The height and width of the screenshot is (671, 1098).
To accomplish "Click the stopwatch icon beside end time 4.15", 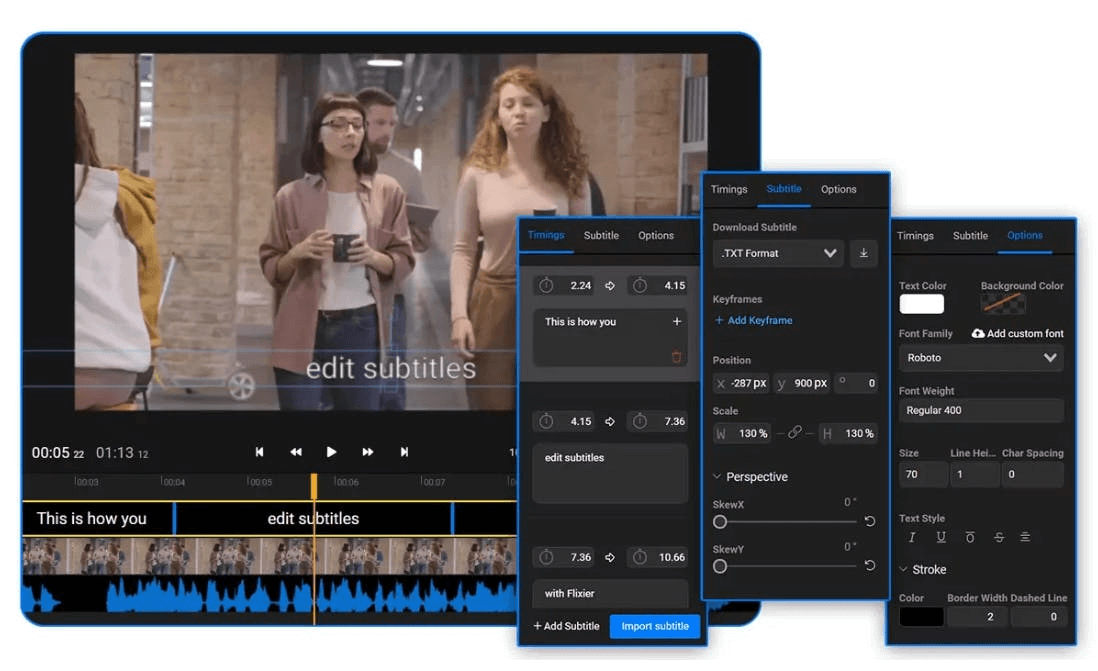I will pyautogui.click(x=639, y=285).
